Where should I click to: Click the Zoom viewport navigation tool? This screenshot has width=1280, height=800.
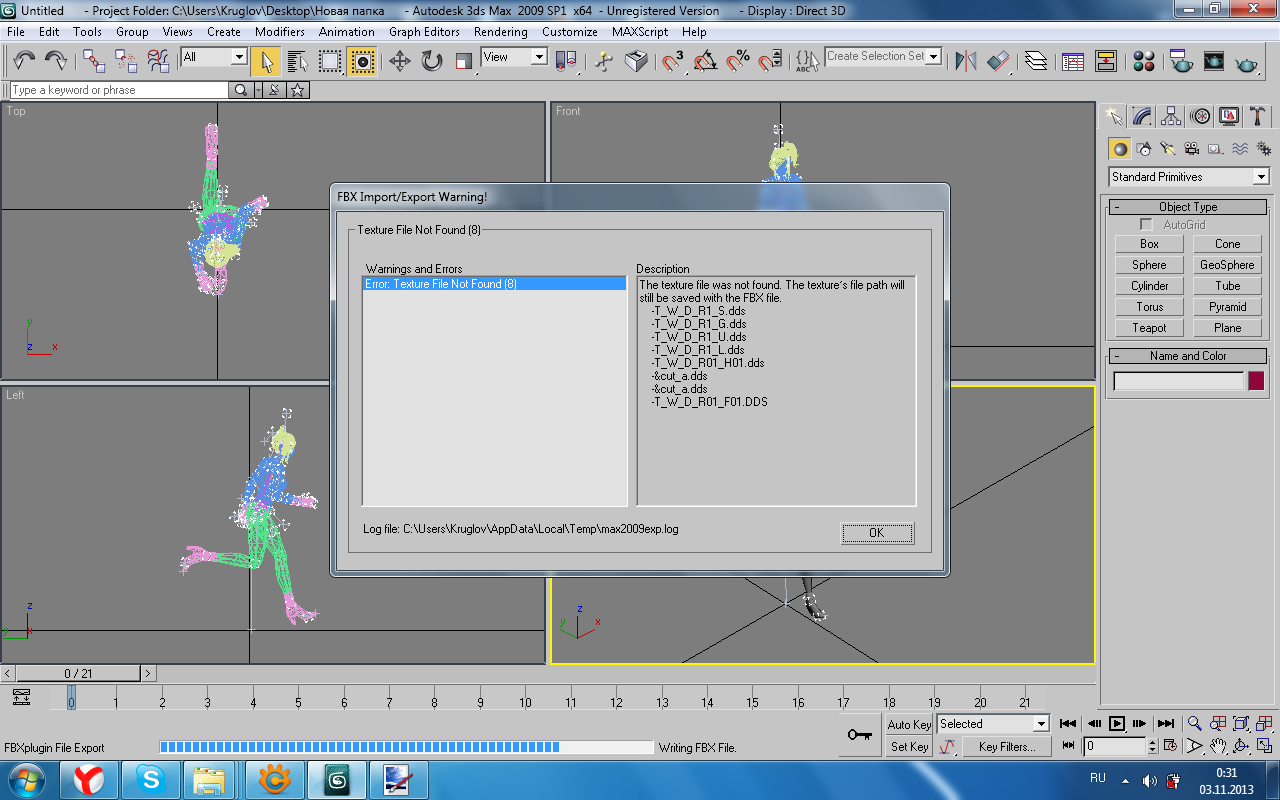click(1194, 724)
